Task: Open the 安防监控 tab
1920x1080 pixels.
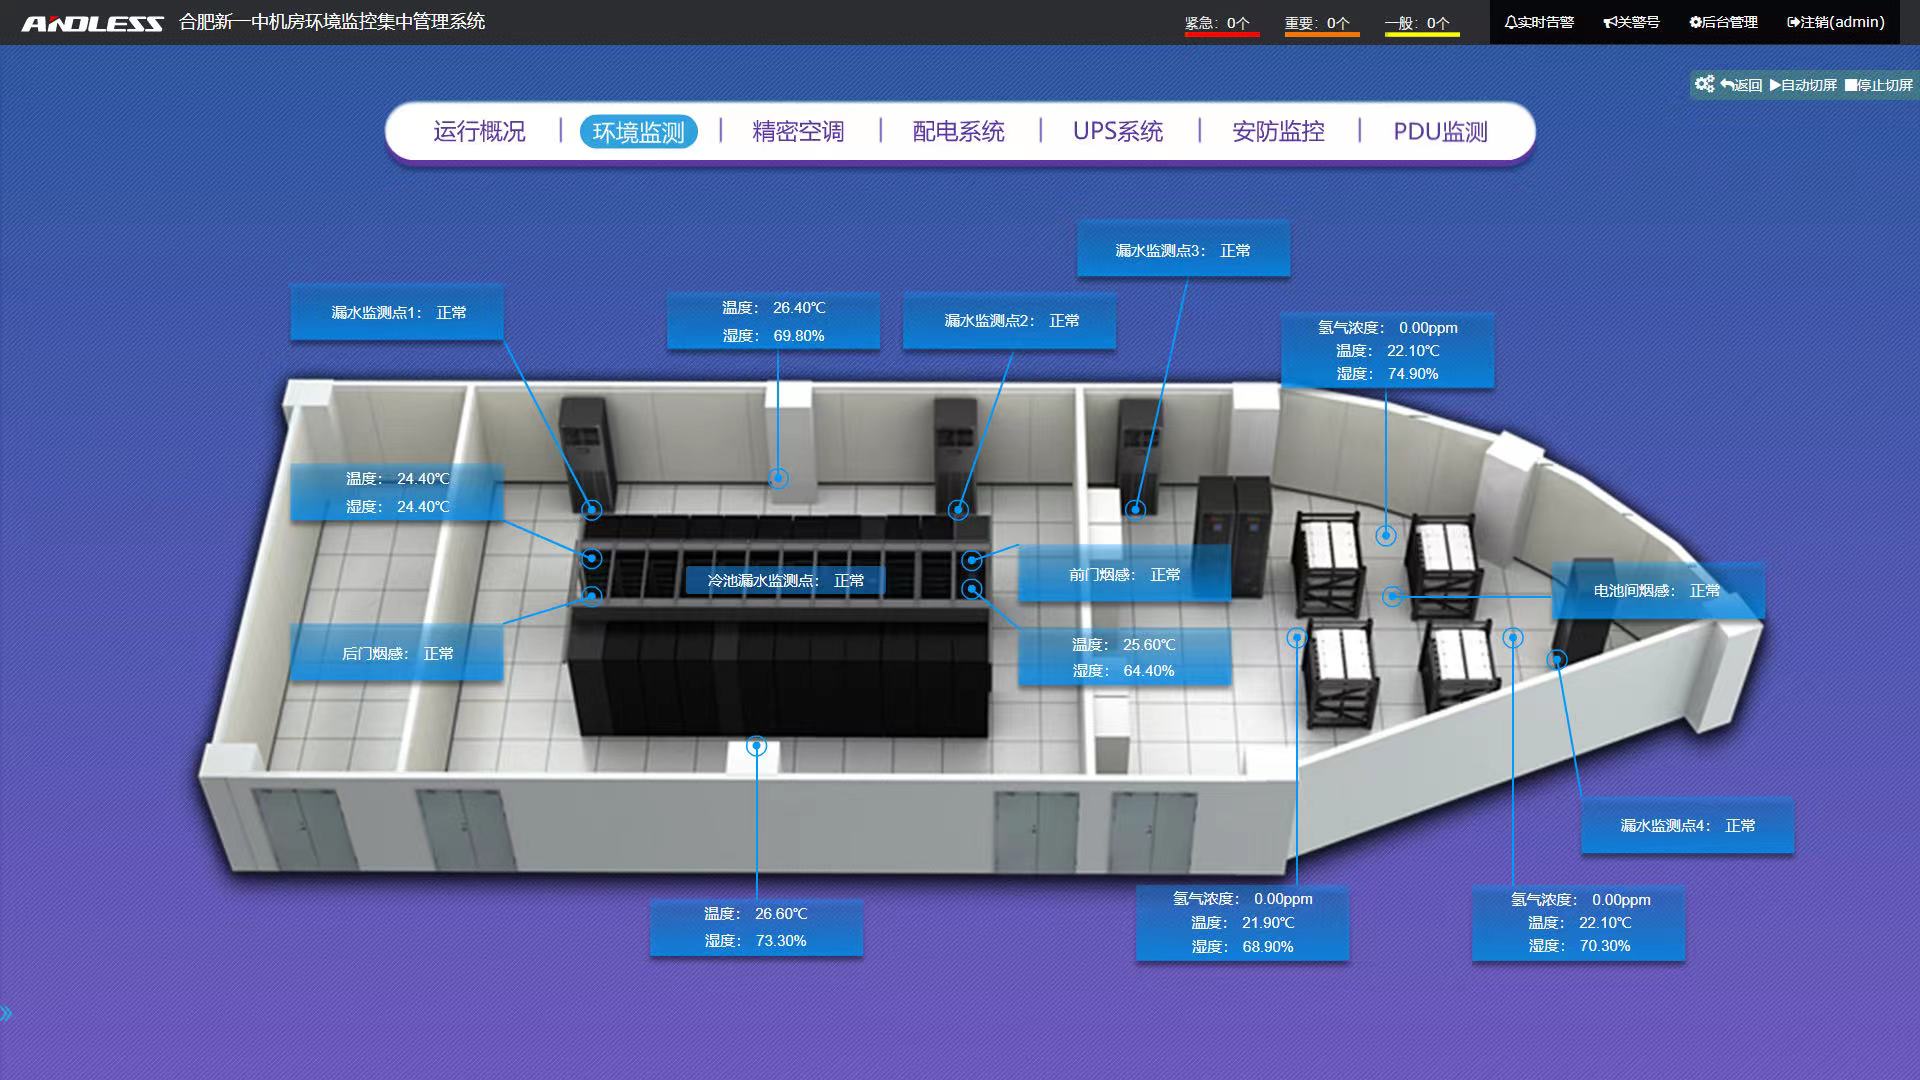Action: coord(1278,132)
